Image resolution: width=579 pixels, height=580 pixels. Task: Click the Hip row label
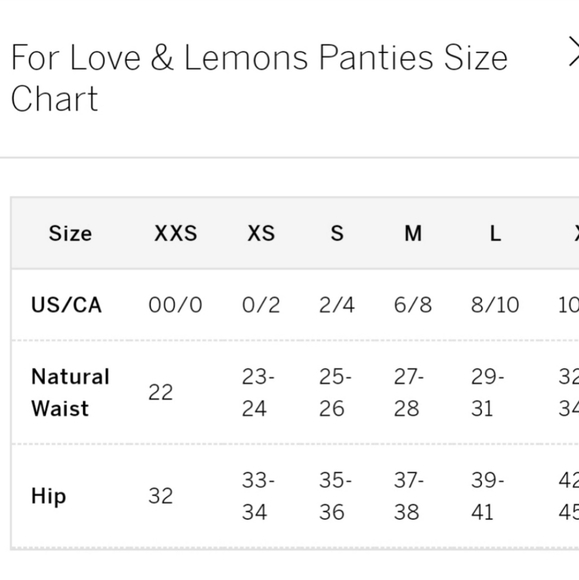click(48, 496)
